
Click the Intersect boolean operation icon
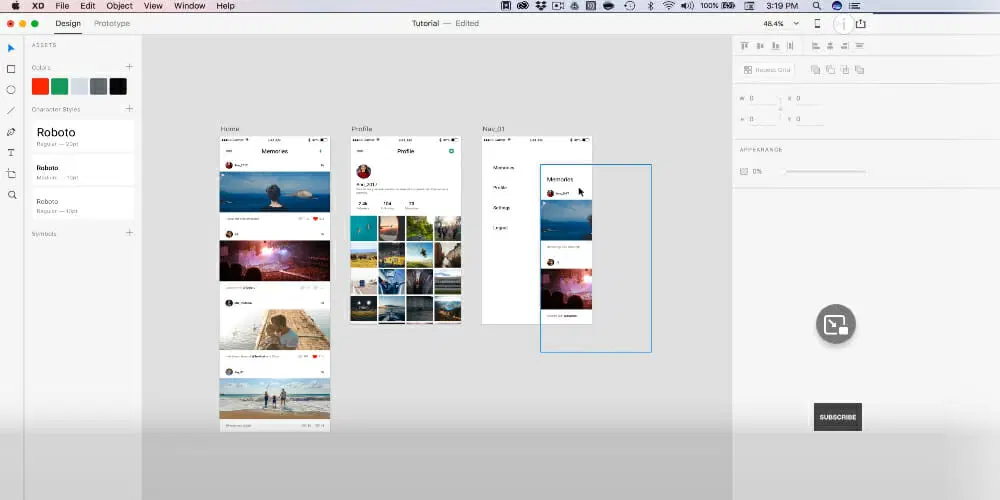click(x=845, y=70)
